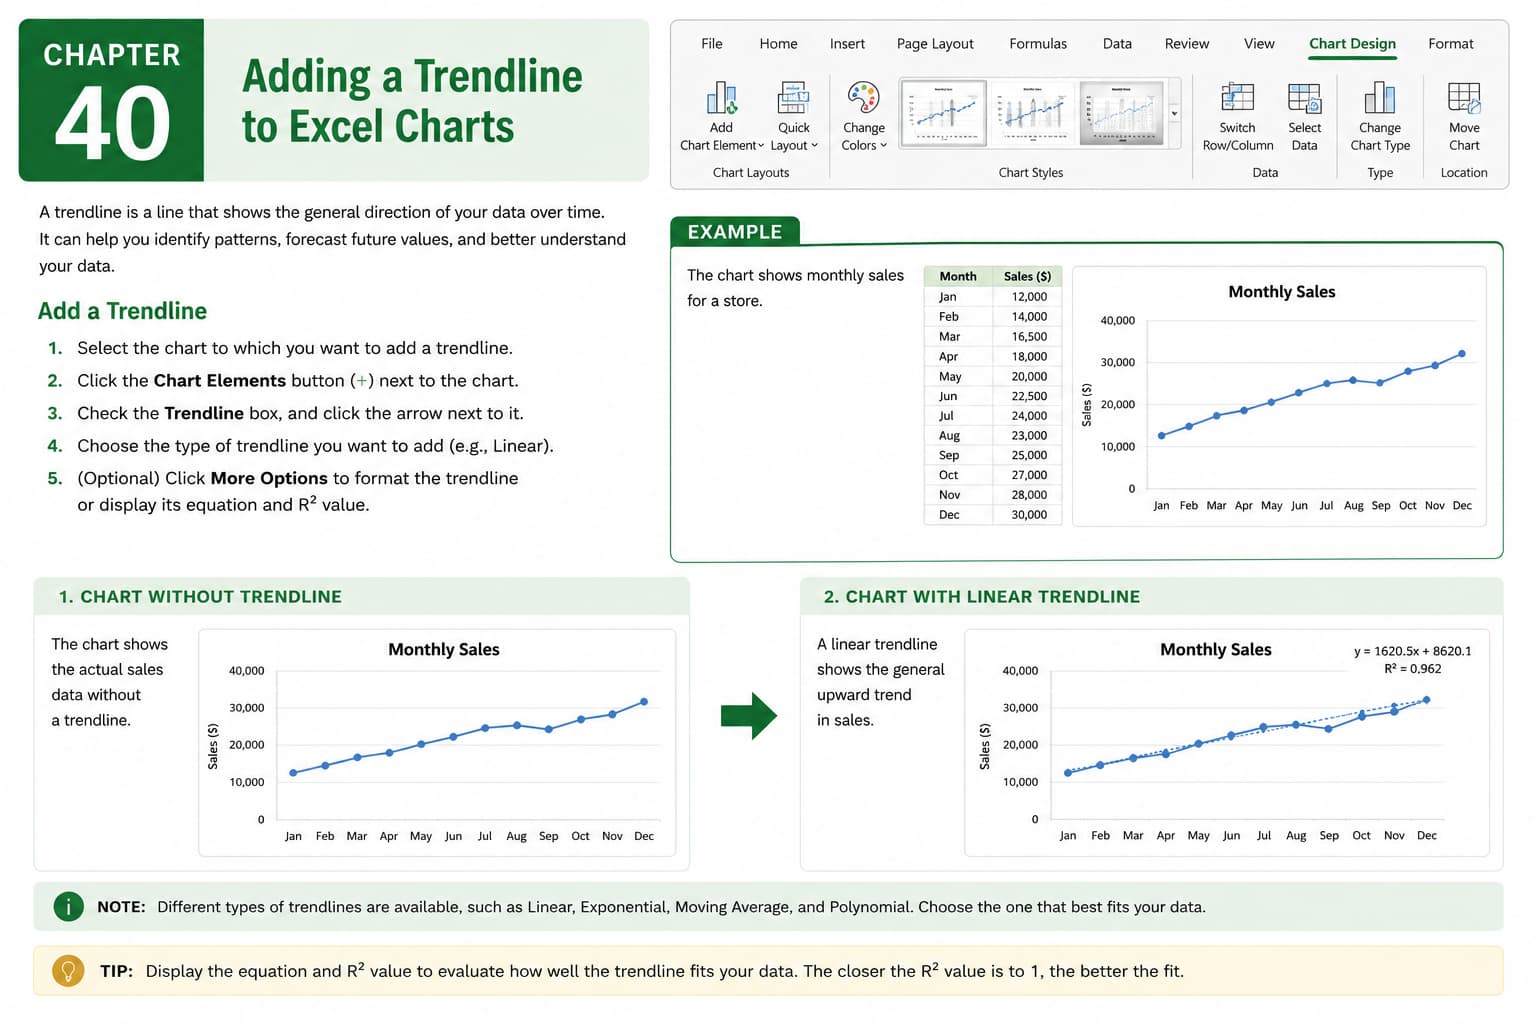This screenshot has height=1024, width=1536.
Task: Click the green info icon beside NOTE
Action: (x=68, y=907)
